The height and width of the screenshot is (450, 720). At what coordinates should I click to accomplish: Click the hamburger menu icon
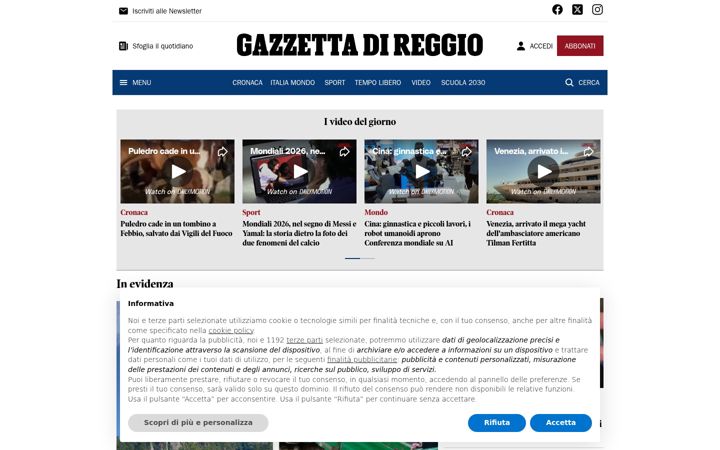[124, 83]
